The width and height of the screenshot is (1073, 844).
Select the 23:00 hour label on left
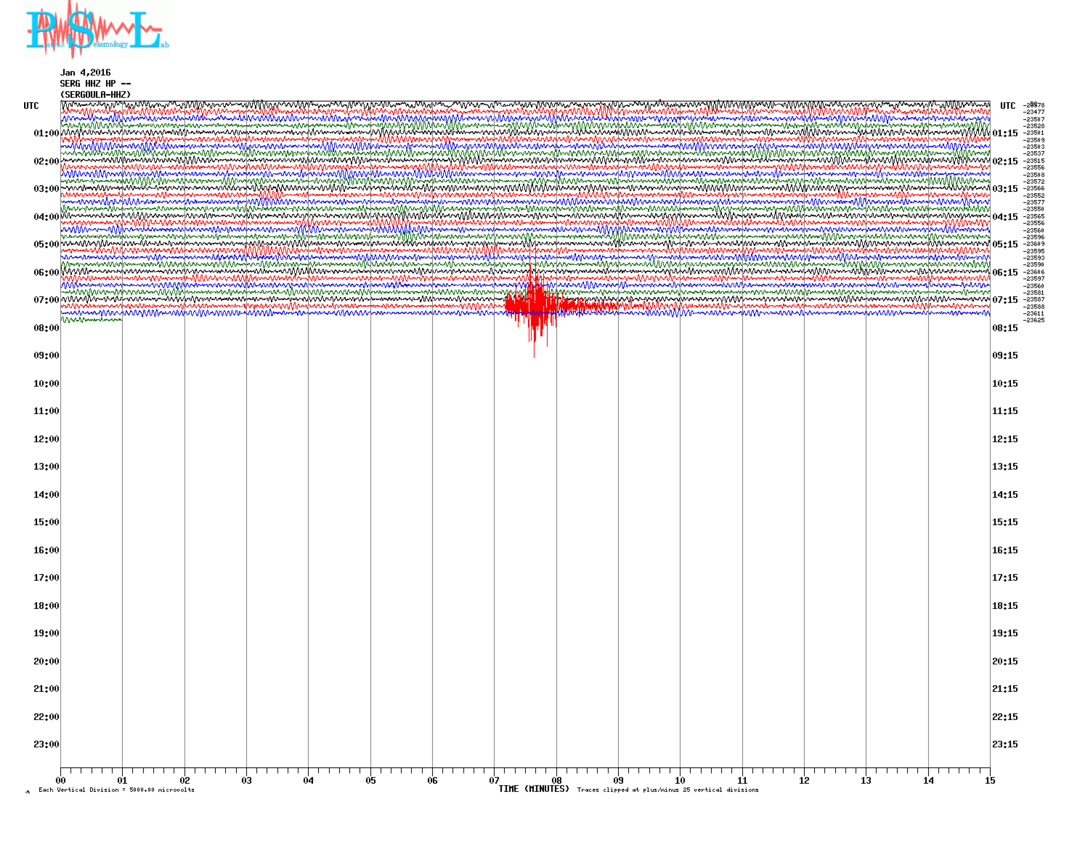coord(46,744)
